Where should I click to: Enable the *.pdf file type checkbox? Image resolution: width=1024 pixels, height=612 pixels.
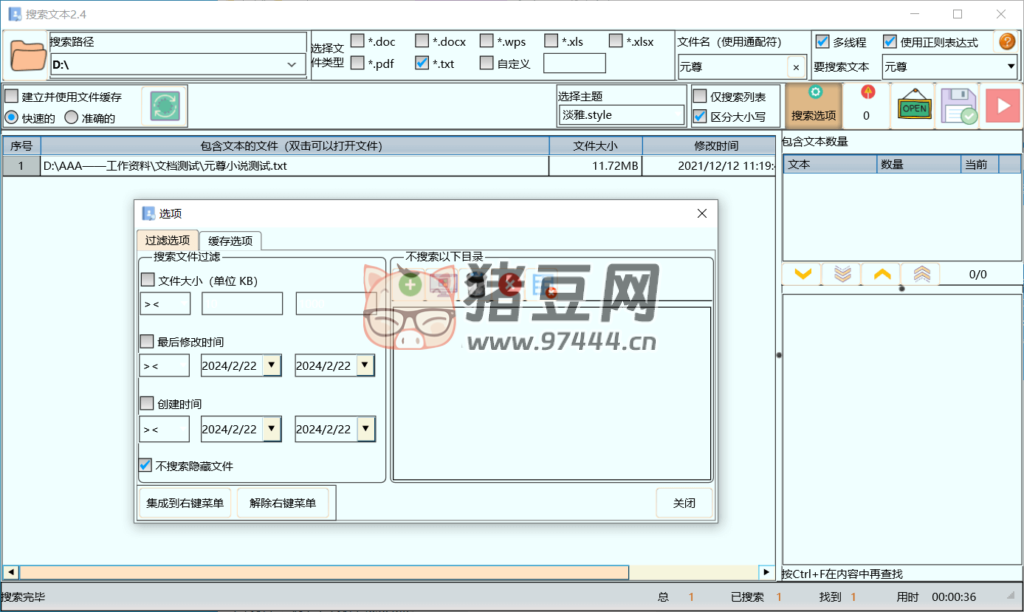(x=357, y=63)
